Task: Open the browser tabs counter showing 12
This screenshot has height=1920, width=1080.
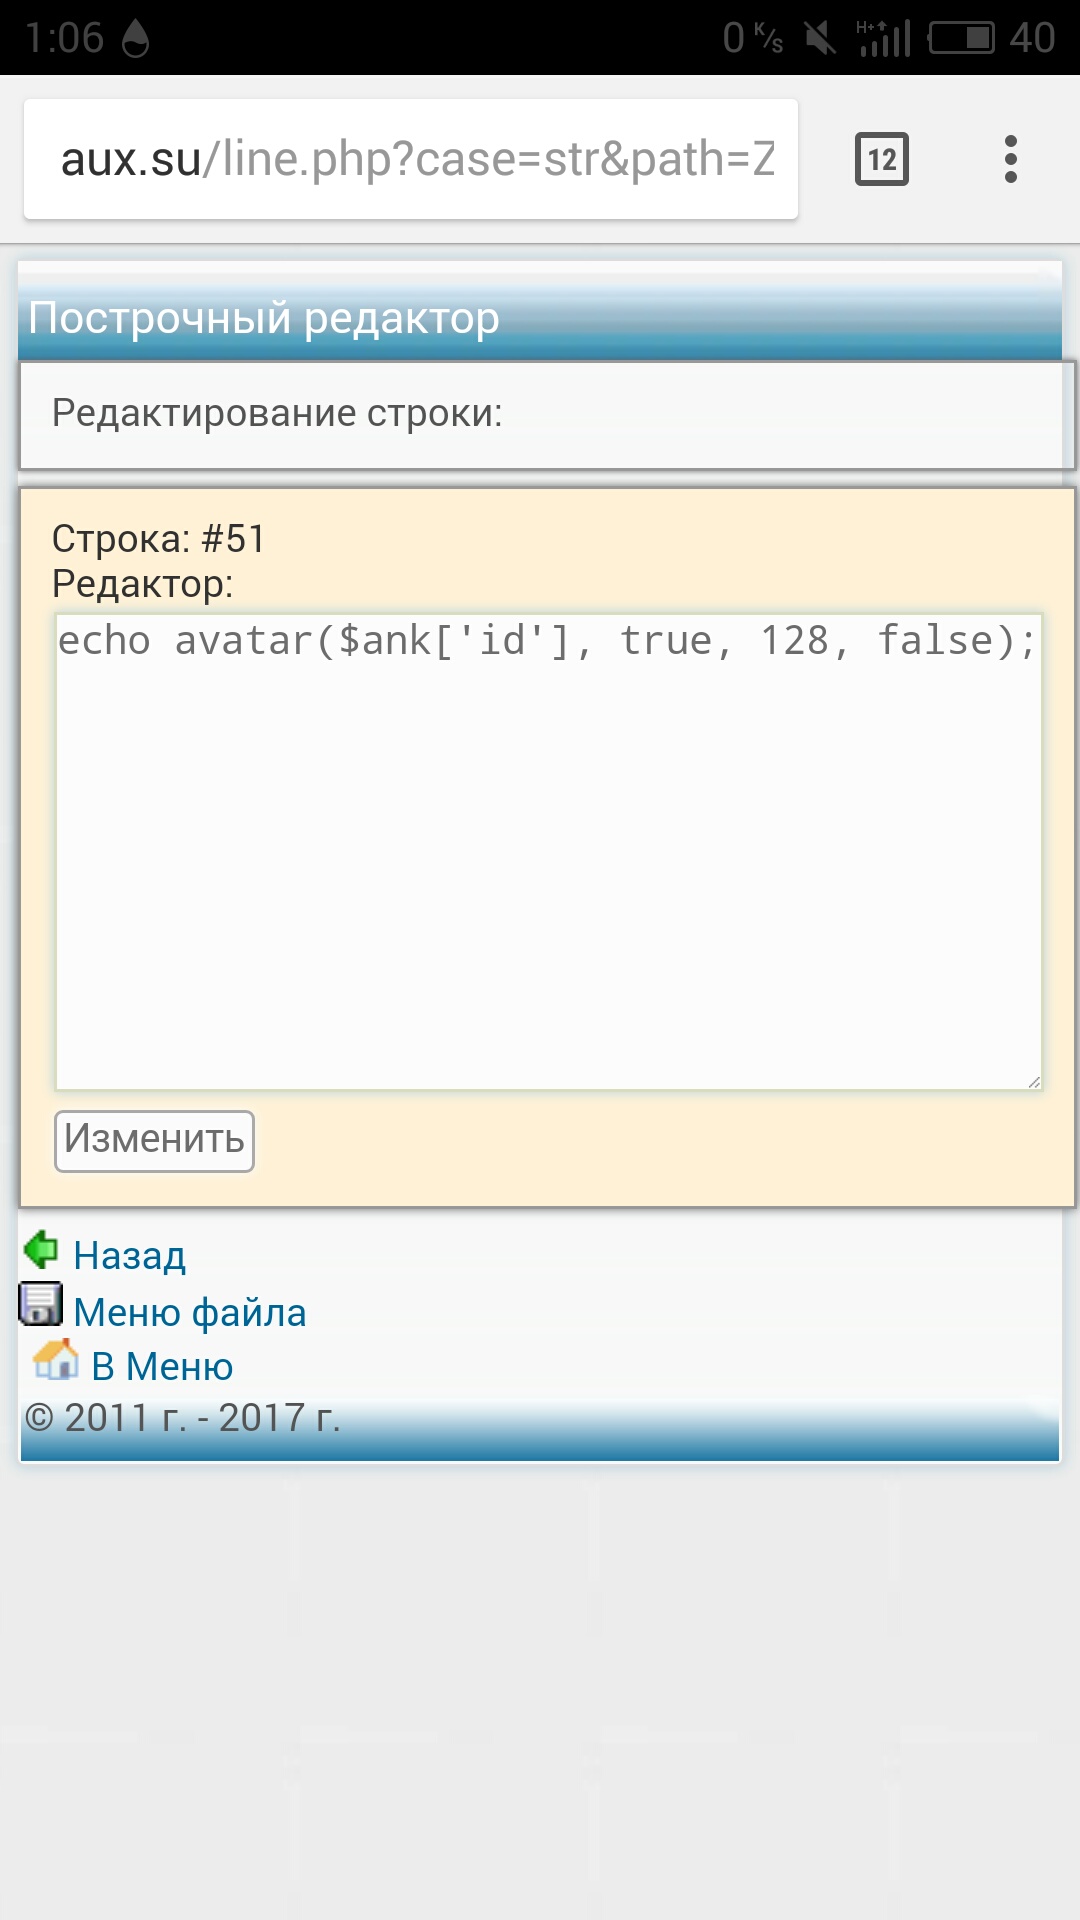Action: tap(882, 159)
